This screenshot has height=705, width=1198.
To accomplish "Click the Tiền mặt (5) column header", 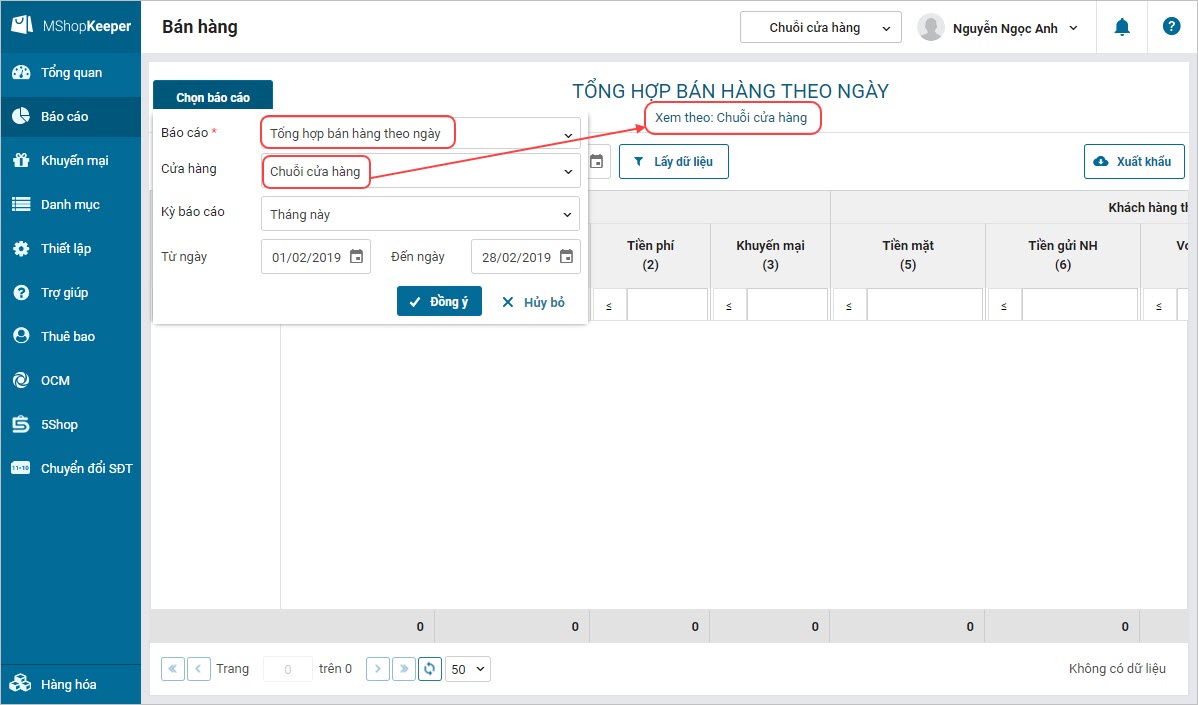I will tap(908, 255).
